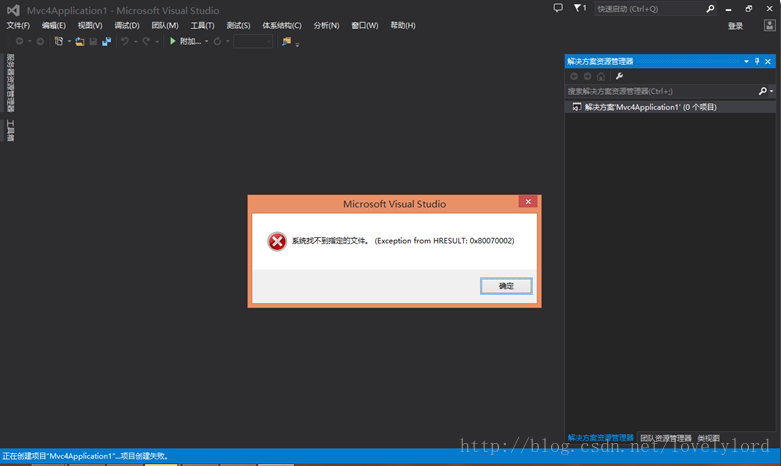Toggle auto-hide pin on Solution Explorer

pos(757,61)
